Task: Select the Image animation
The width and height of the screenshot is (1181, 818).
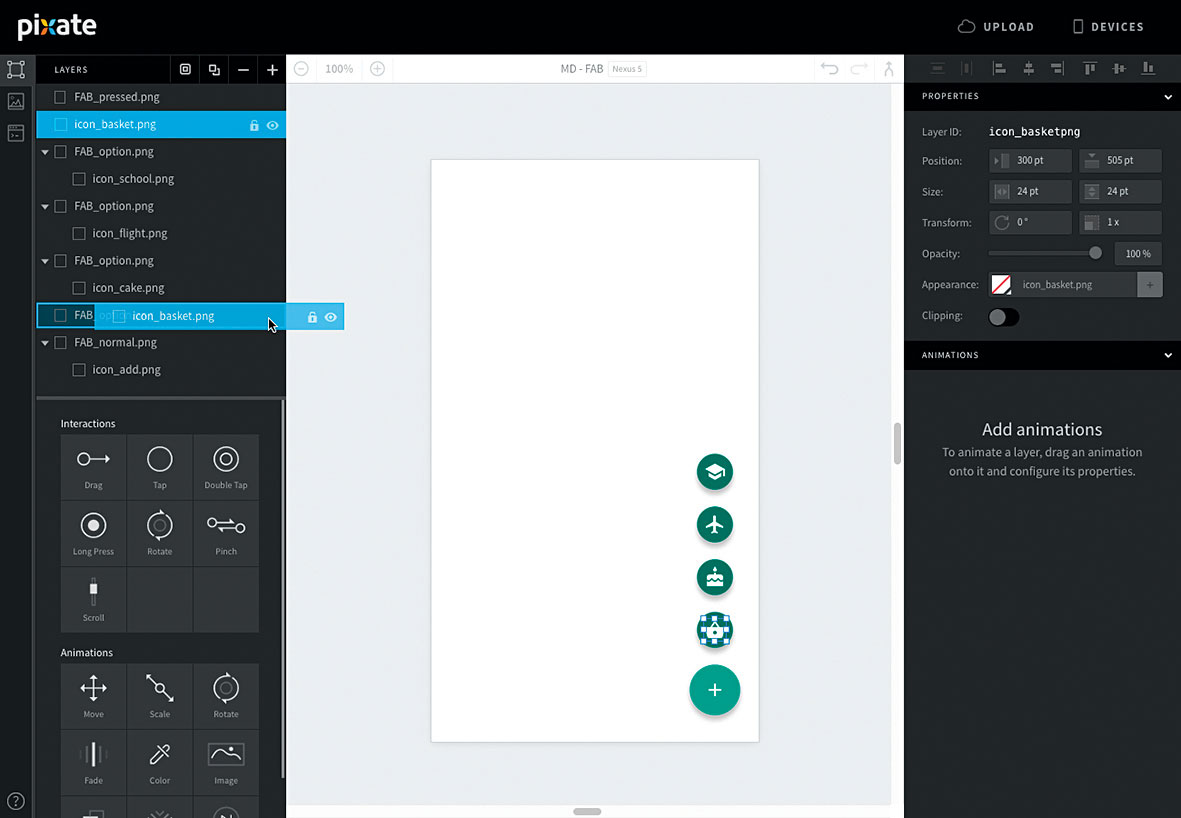Action: 226,762
